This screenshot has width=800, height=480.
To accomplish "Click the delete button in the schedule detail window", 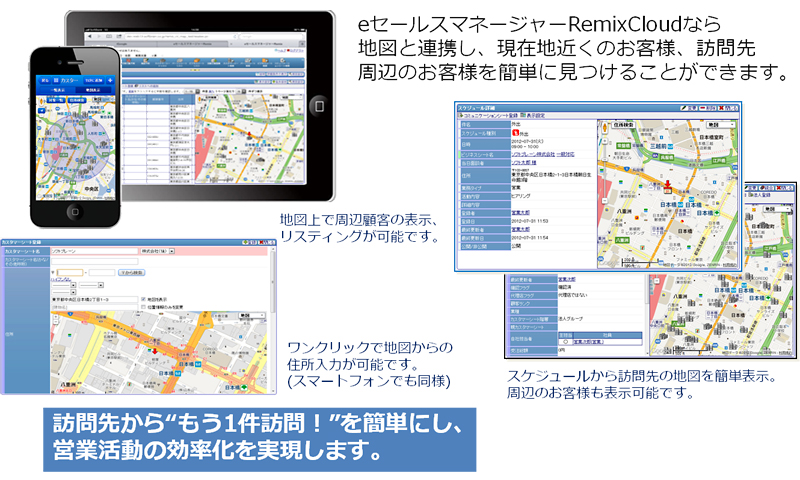I will pos(708,108).
